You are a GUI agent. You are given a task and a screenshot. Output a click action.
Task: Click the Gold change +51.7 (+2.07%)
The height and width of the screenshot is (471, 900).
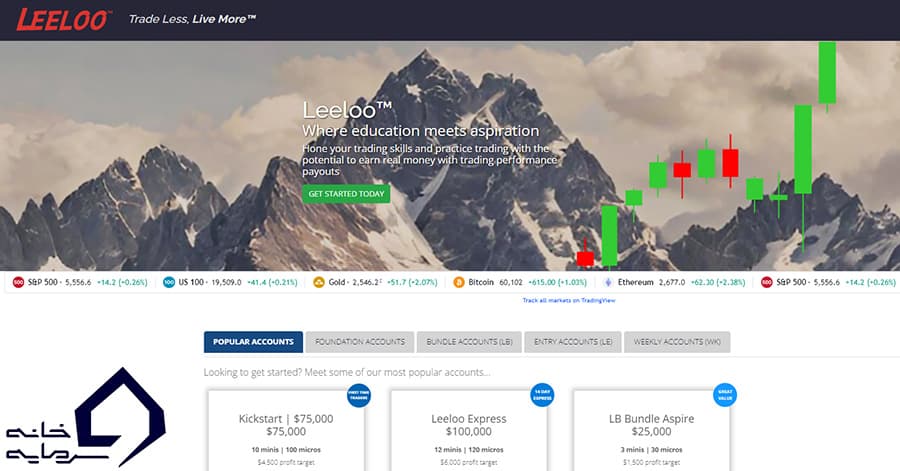(x=412, y=282)
